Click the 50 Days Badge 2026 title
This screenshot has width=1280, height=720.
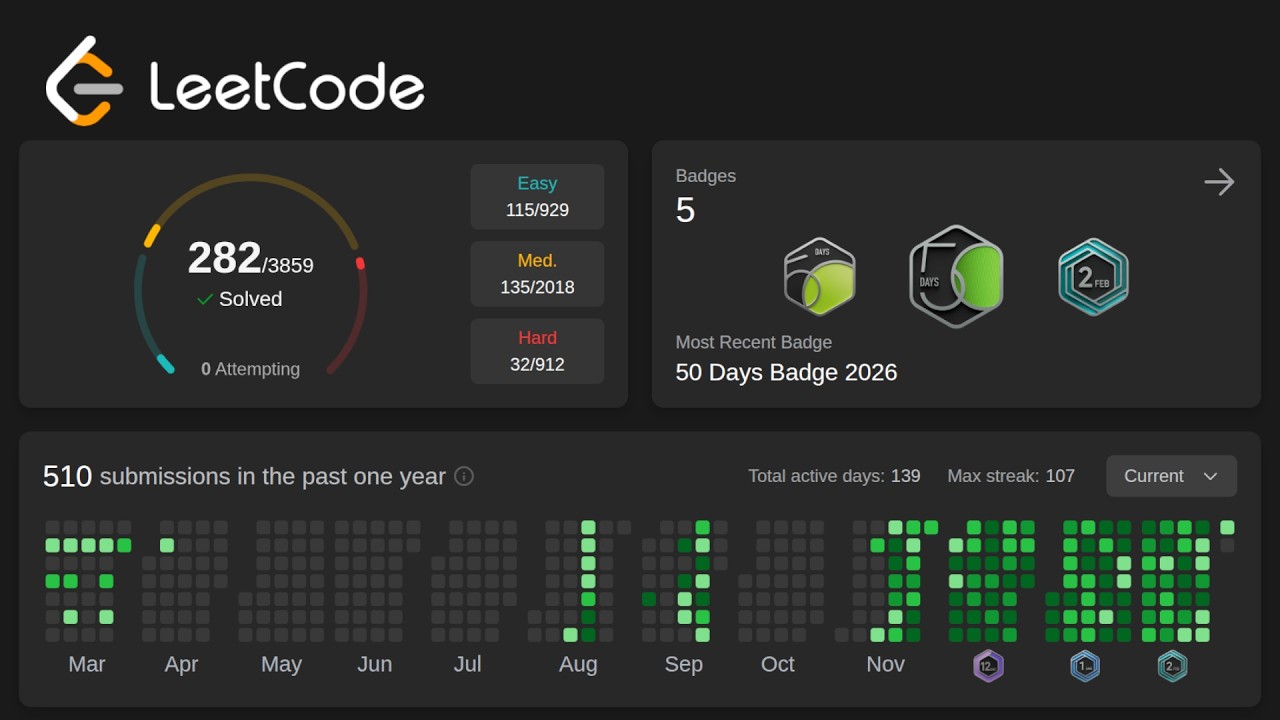tap(786, 372)
